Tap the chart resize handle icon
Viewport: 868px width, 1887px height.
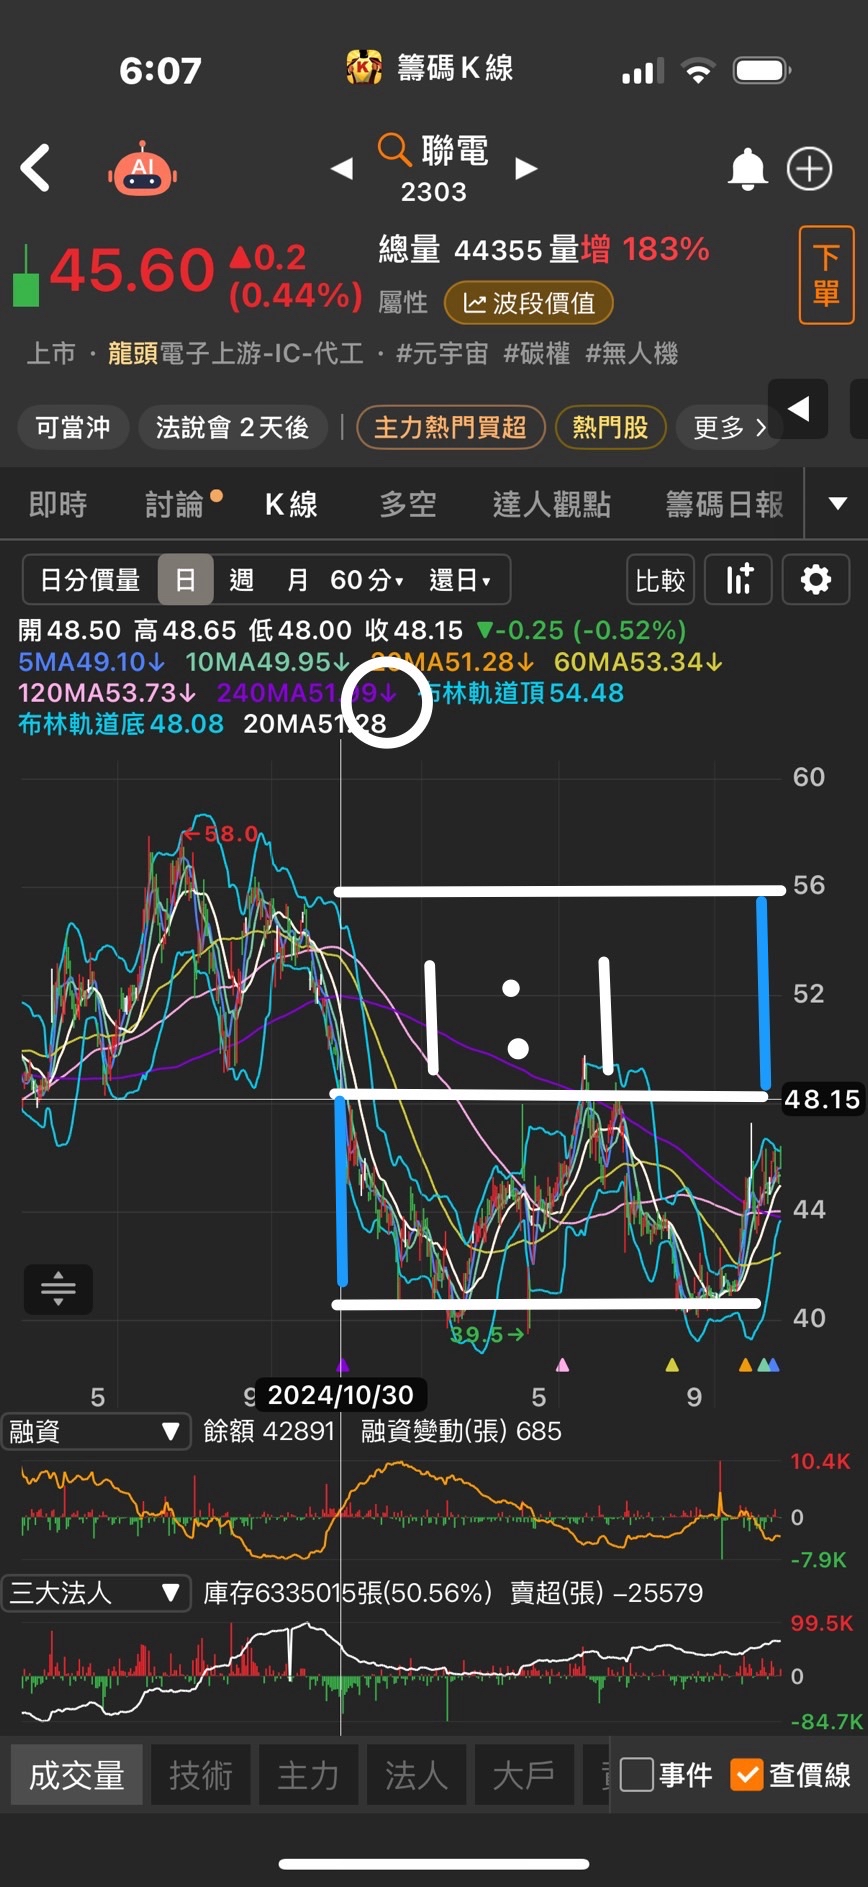(58, 1288)
